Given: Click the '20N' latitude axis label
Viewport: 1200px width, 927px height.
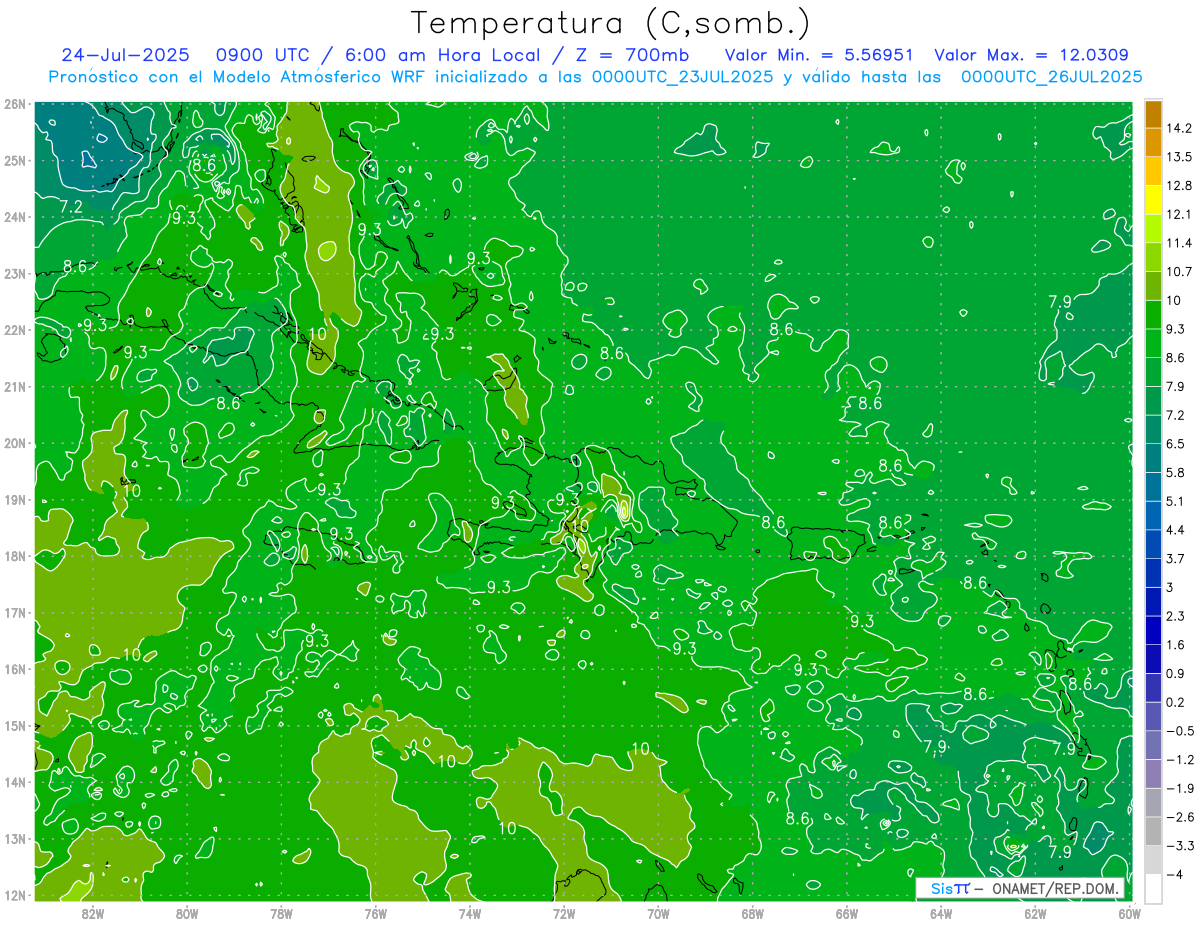Looking at the screenshot, I should coord(15,443).
